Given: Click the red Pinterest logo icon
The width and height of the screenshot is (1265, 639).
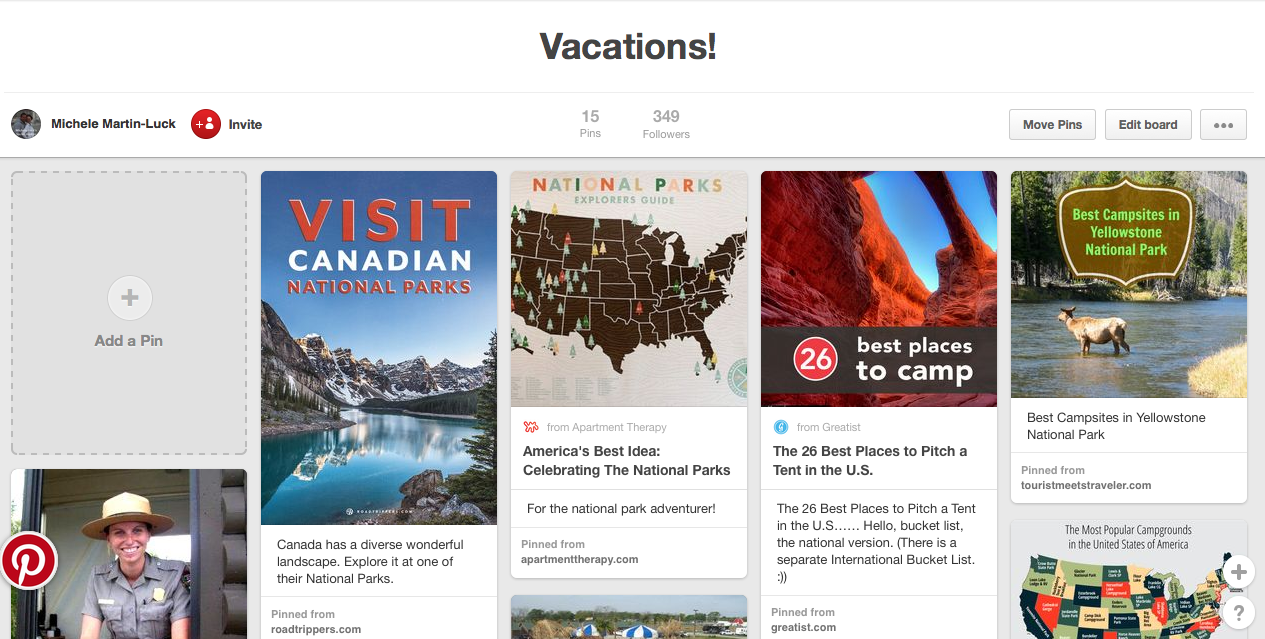Looking at the screenshot, I should click(x=28, y=560).
